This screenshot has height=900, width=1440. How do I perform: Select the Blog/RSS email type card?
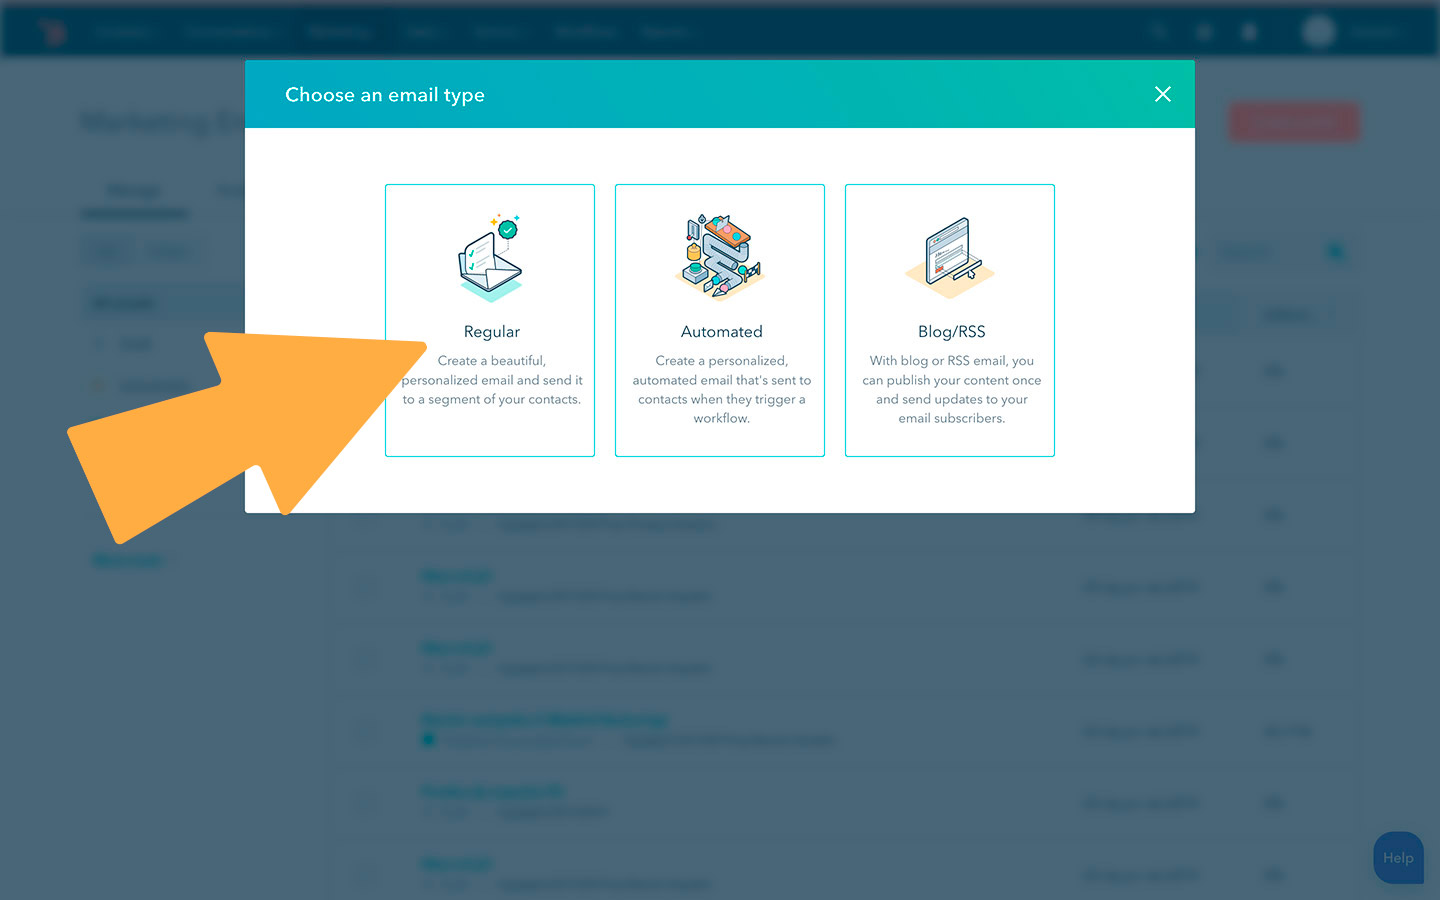pyautogui.click(x=950, y=320)
